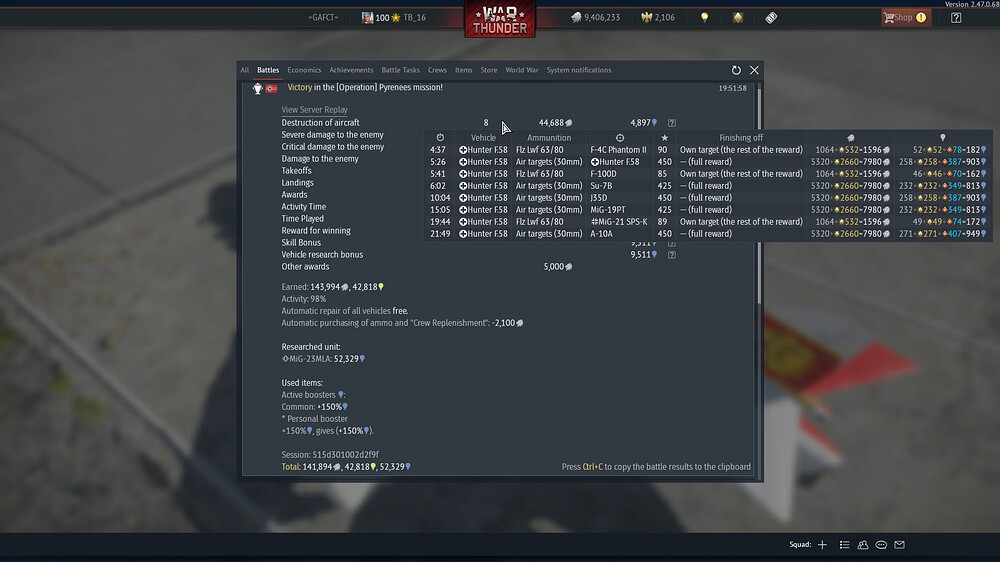
Task: Click the Awards row label
Action: [294, 195]
